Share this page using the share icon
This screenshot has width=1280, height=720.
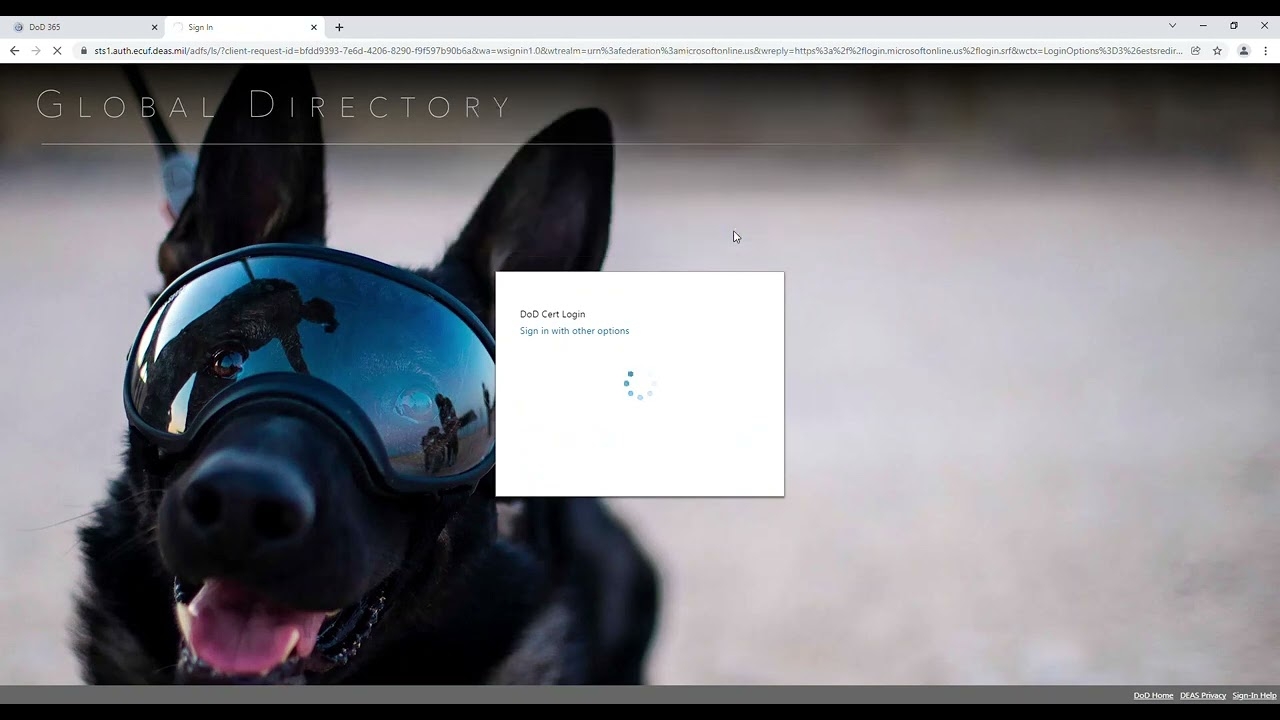[1195, 51]
